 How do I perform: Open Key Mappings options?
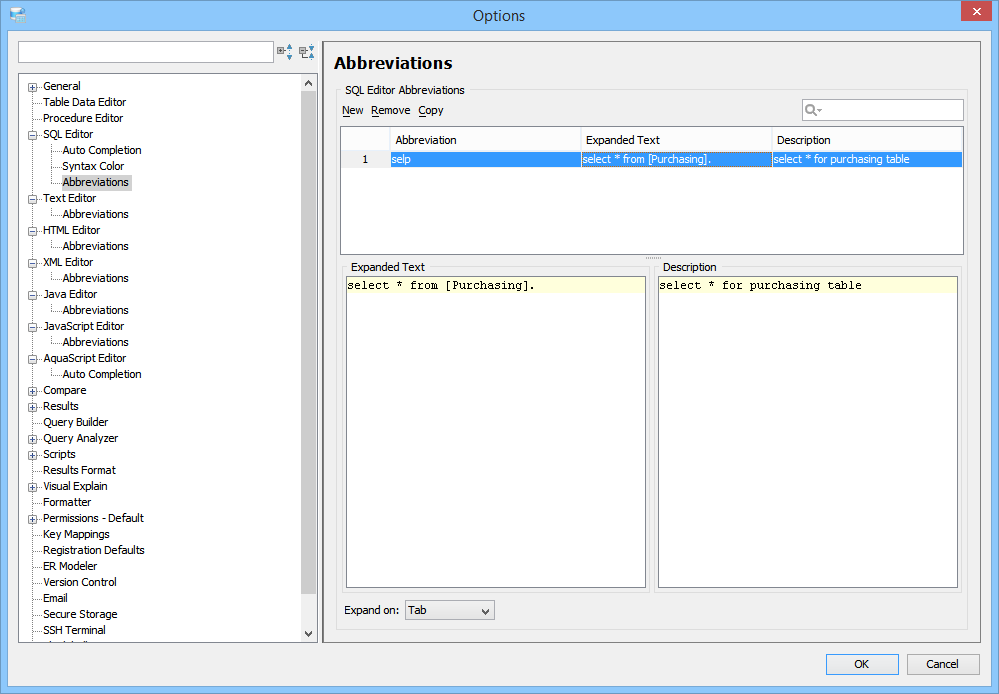[76, 534]
